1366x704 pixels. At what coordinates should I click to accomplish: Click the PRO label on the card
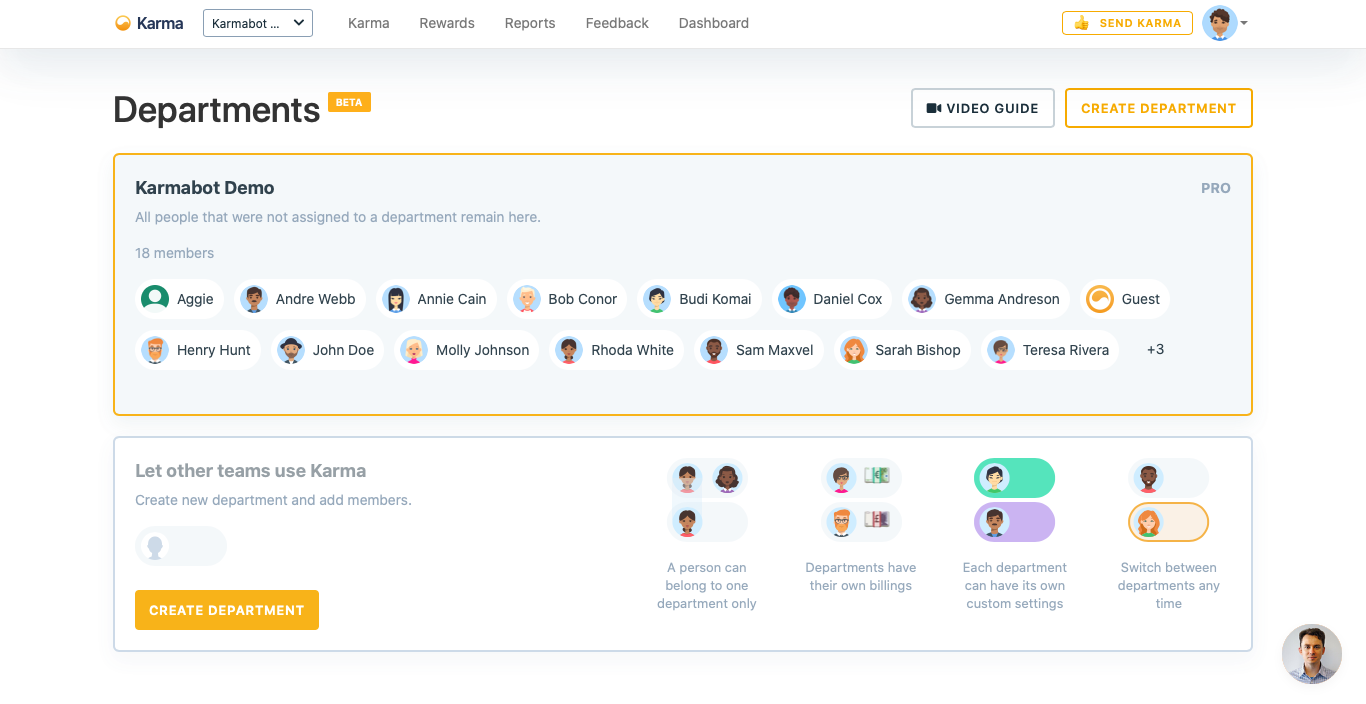[1216, 188]
